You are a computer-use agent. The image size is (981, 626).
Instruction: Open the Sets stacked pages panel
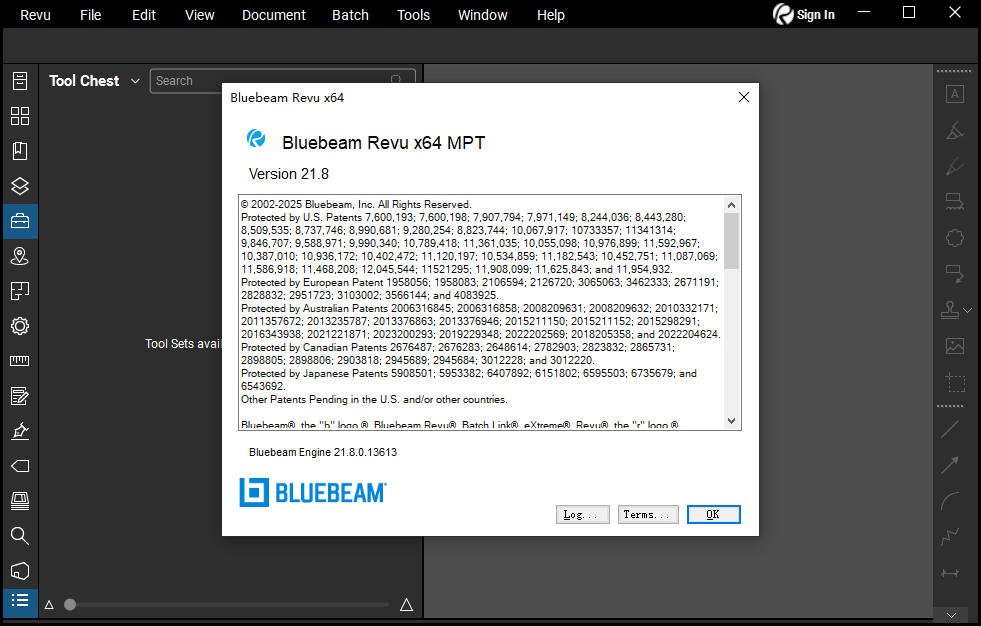tap(20, 501)
